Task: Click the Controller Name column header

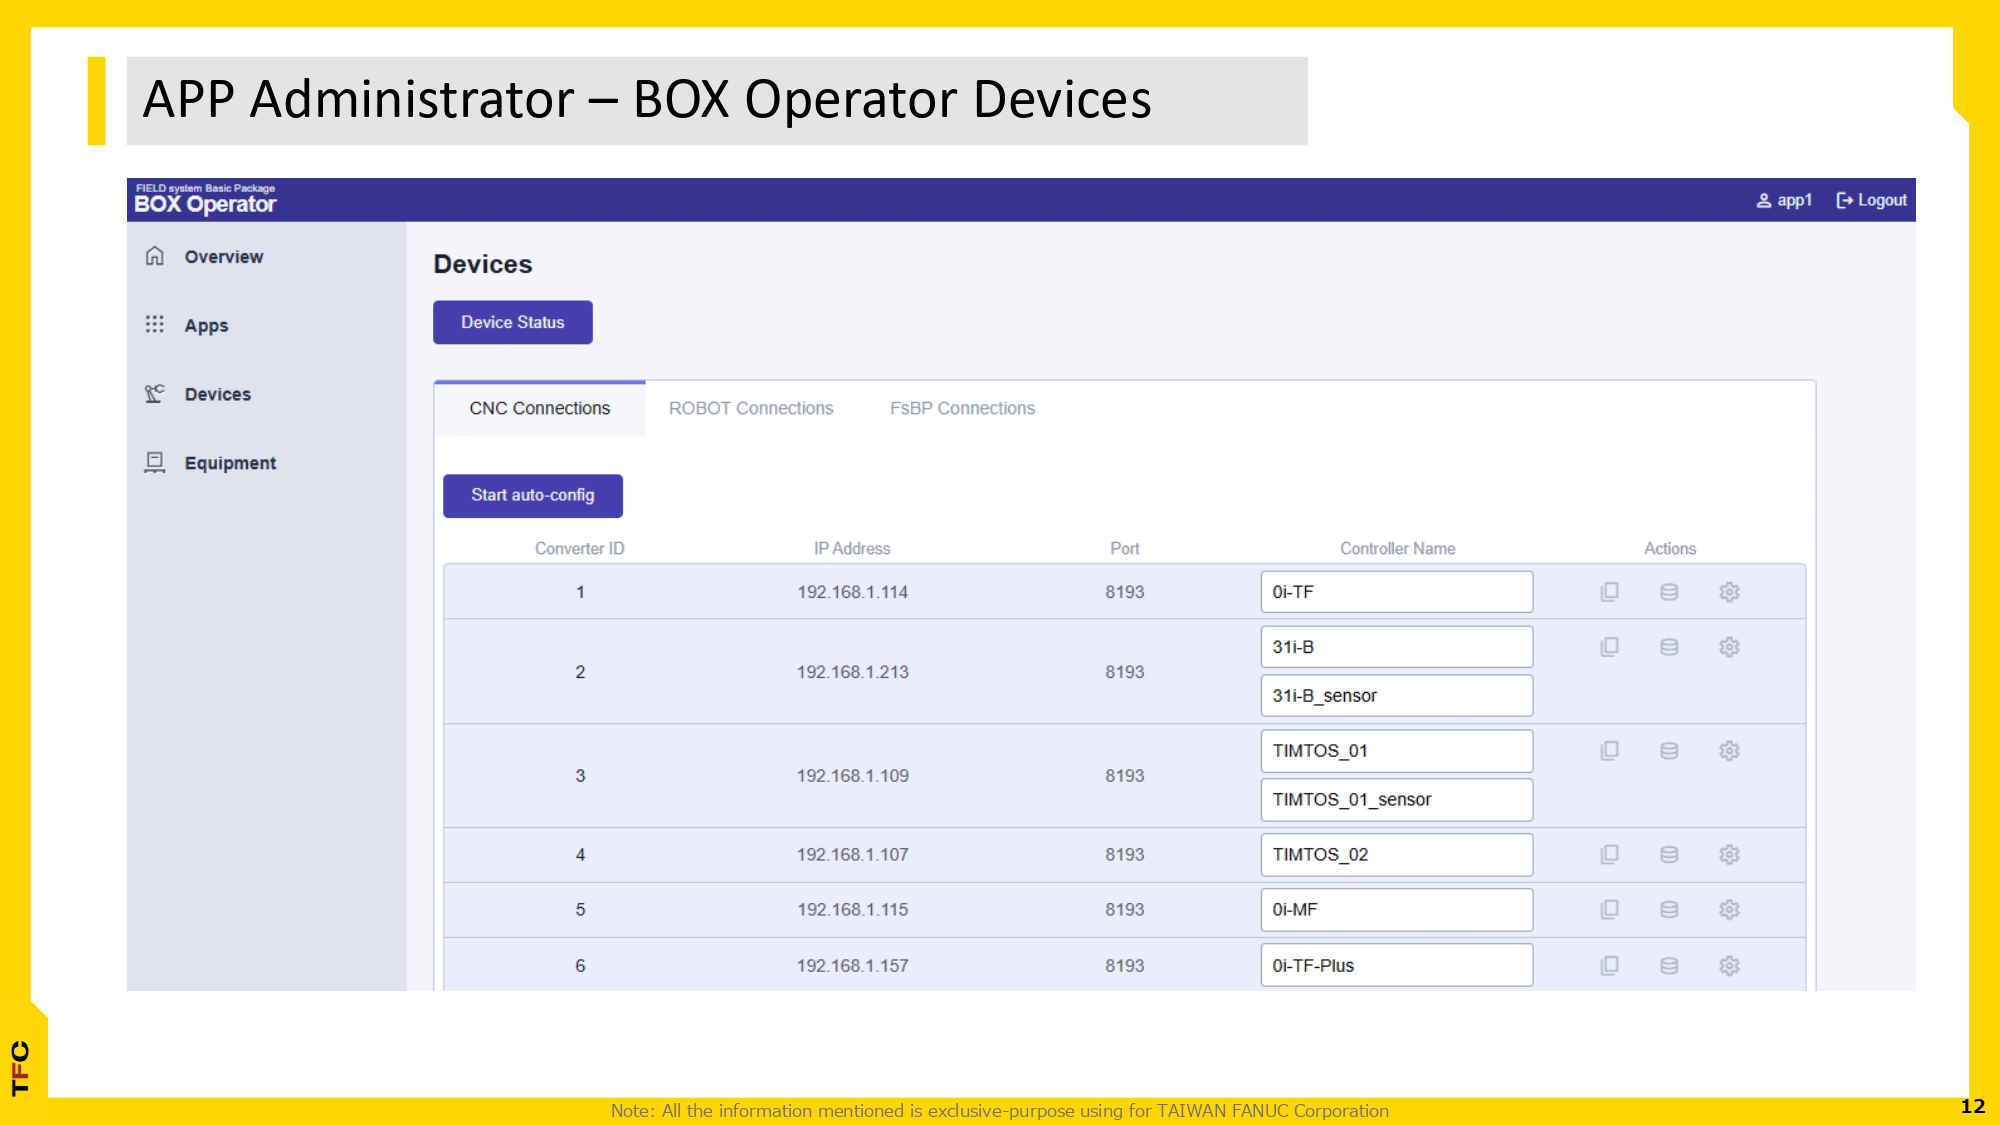Action: 1398,549
